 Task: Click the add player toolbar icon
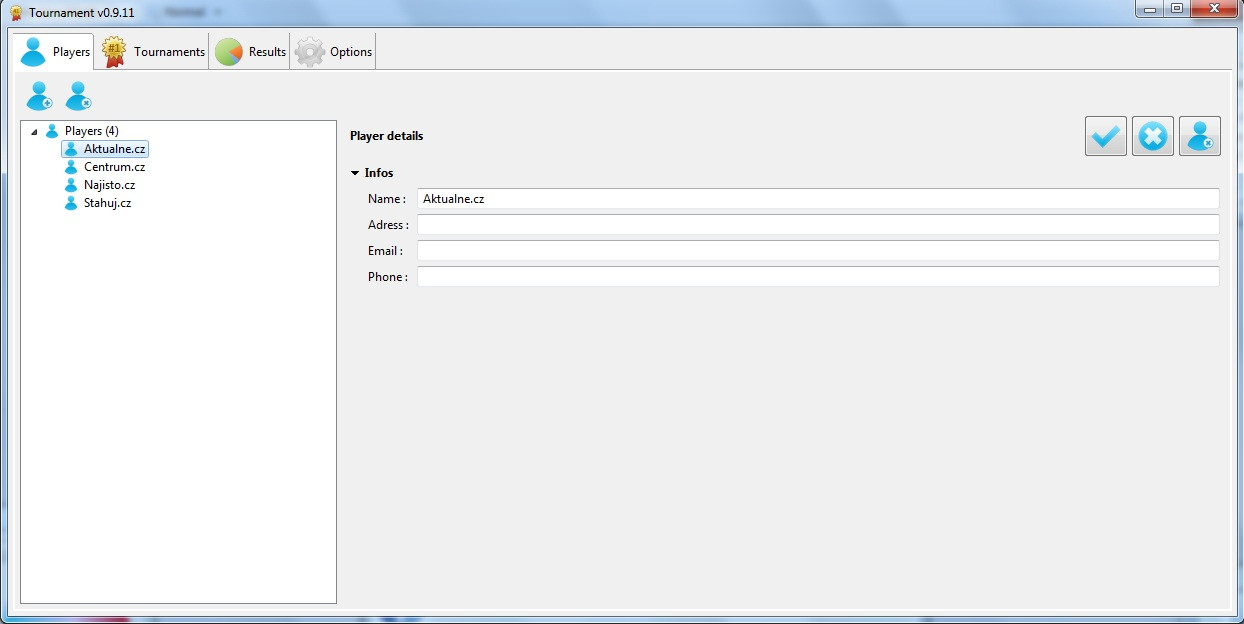39,96
